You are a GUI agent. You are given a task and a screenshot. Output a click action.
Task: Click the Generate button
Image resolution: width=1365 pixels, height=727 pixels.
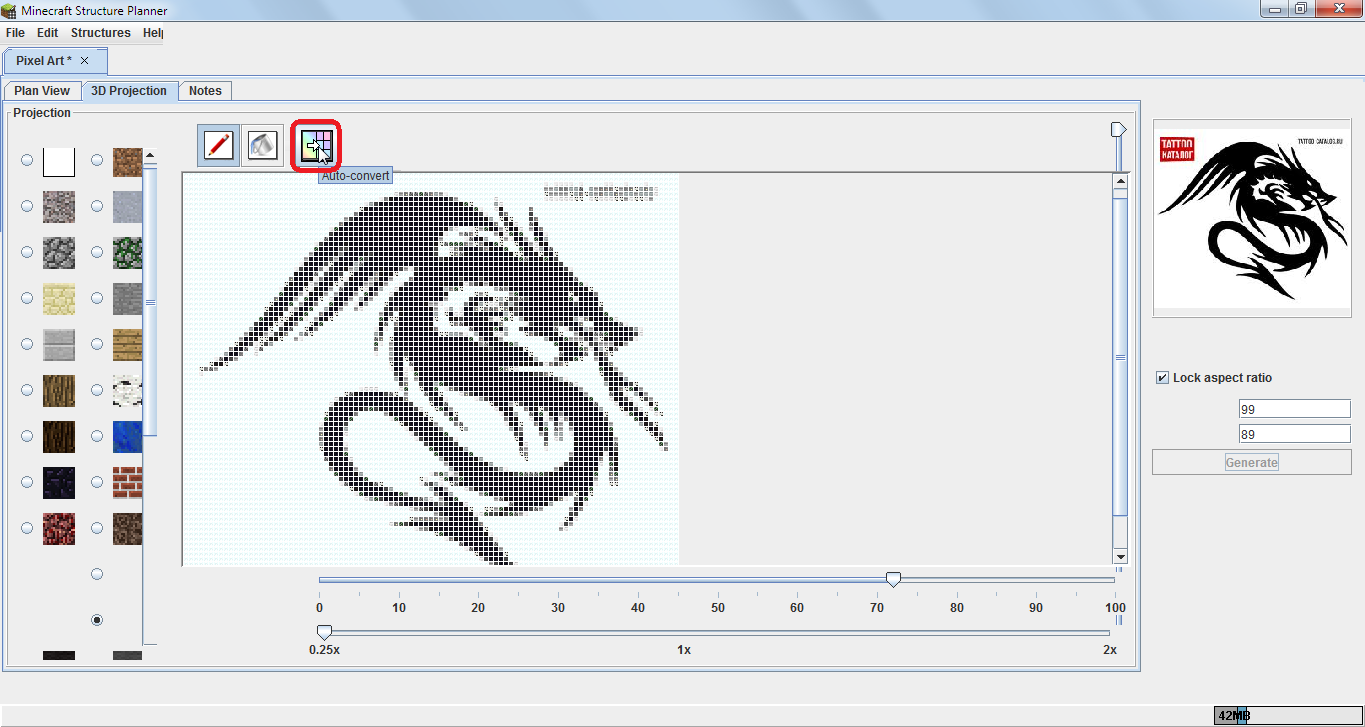click(1251, 463)
